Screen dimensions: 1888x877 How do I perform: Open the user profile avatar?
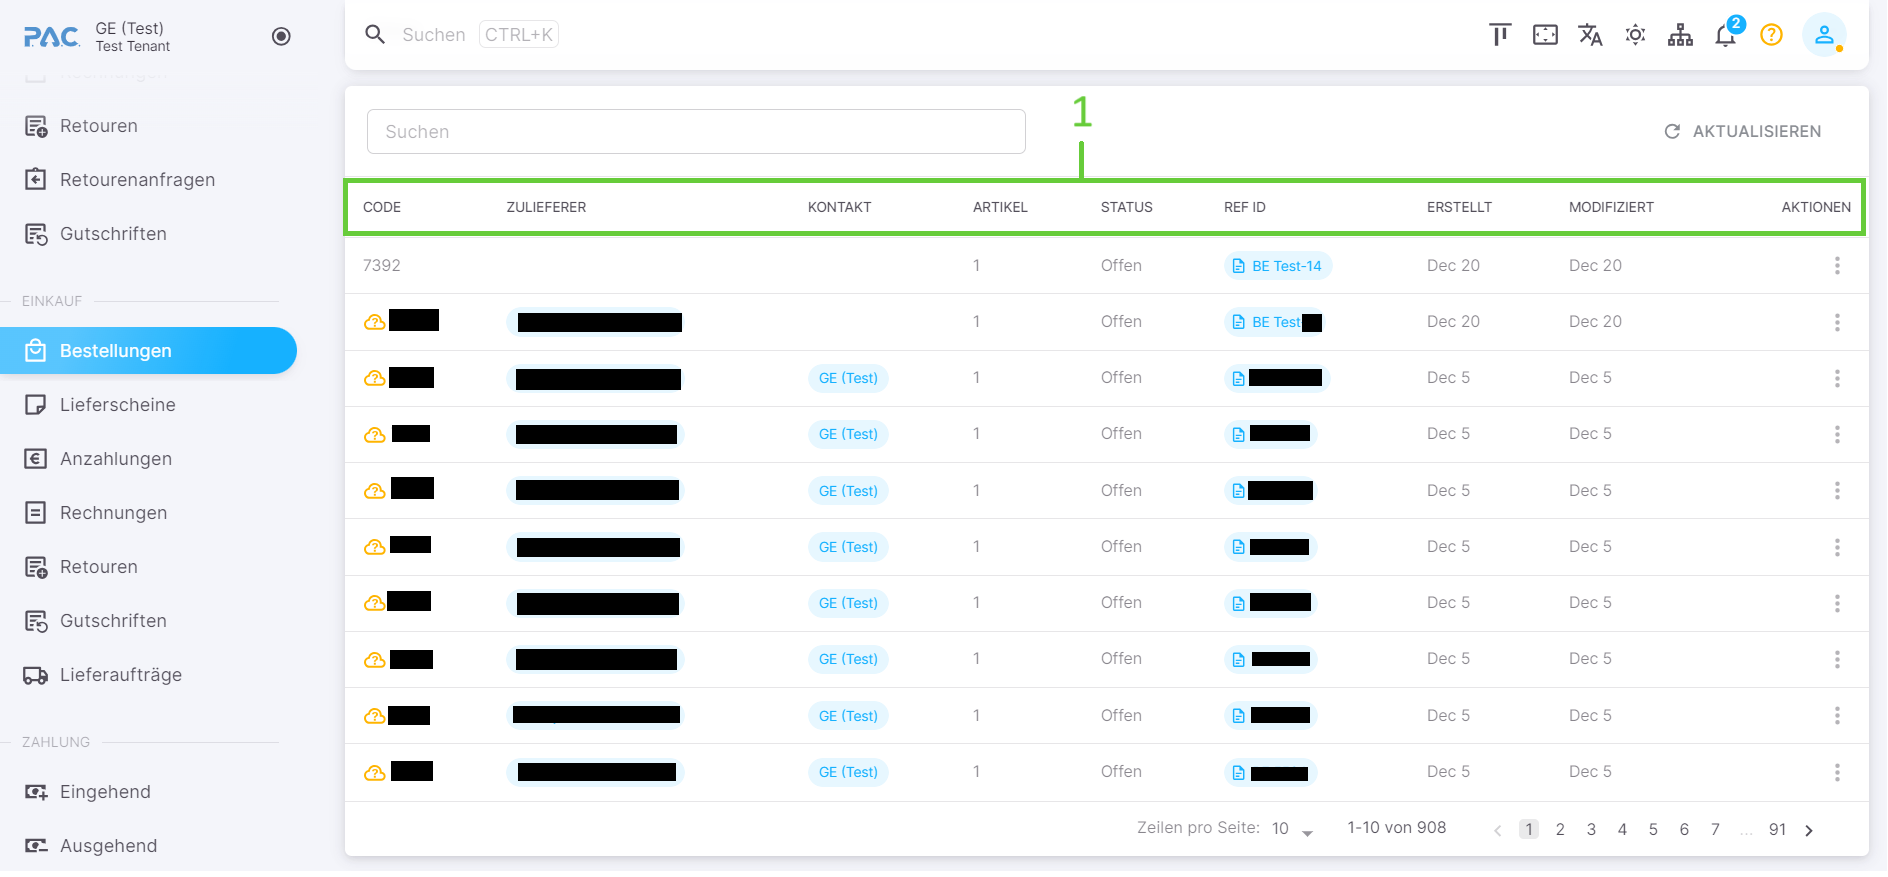coord(1824,35)
